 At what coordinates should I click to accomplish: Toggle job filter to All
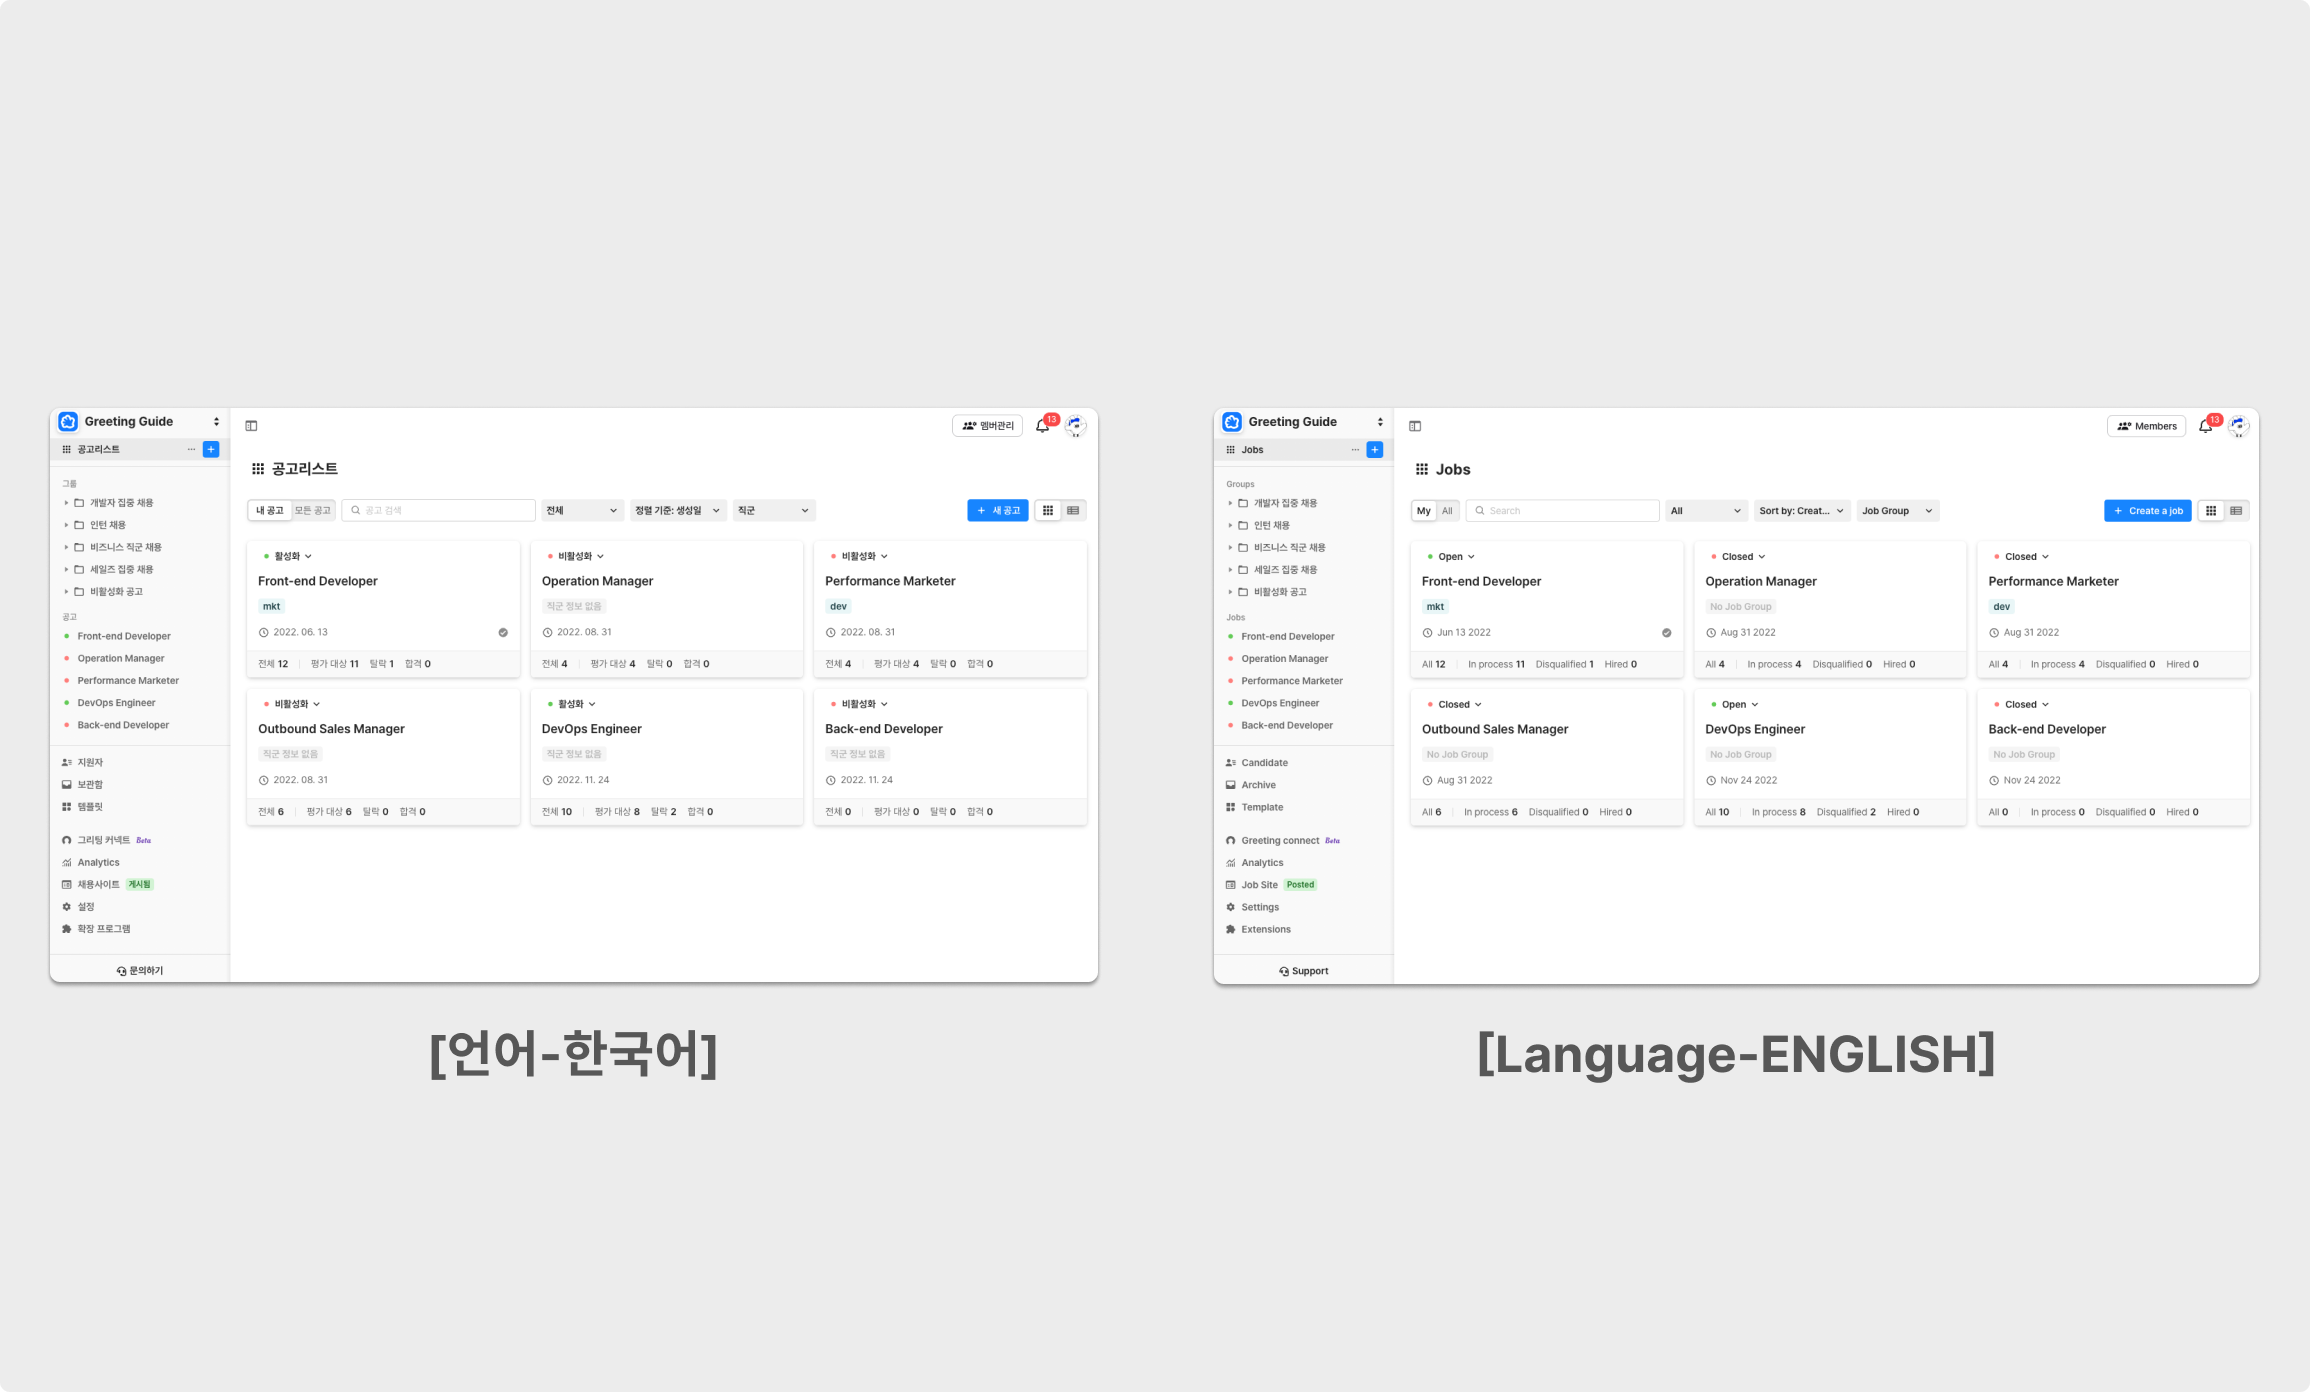coord(1447,511)
